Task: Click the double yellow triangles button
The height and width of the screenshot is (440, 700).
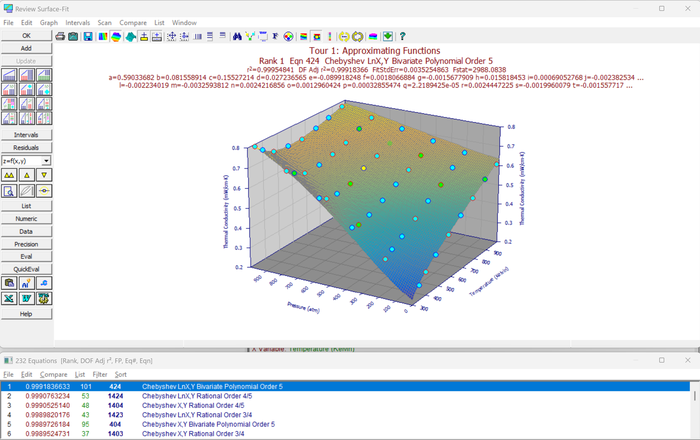Action: [9, 175]
